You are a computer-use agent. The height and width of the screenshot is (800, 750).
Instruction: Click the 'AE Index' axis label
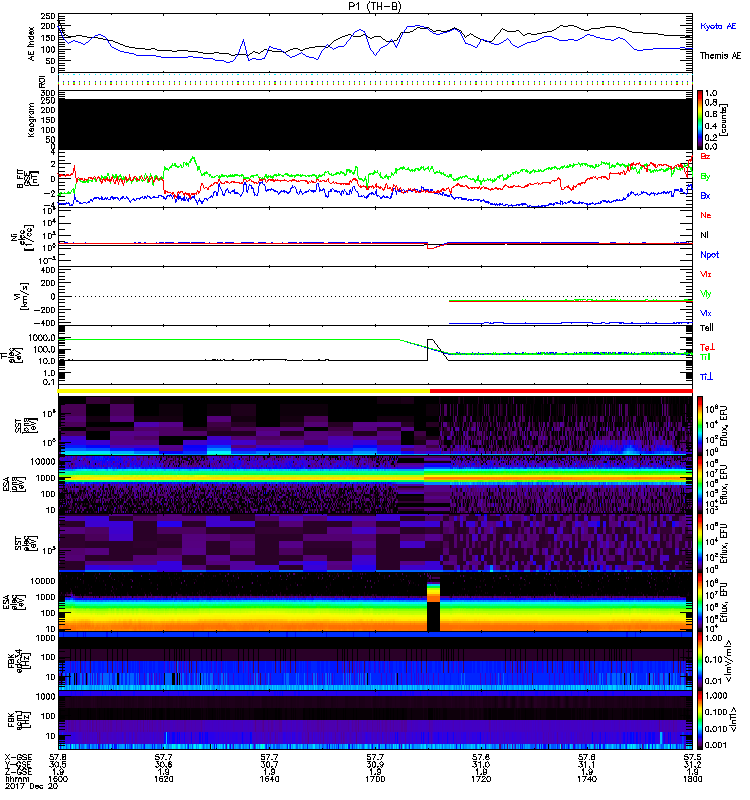click(x=32, y=44)
